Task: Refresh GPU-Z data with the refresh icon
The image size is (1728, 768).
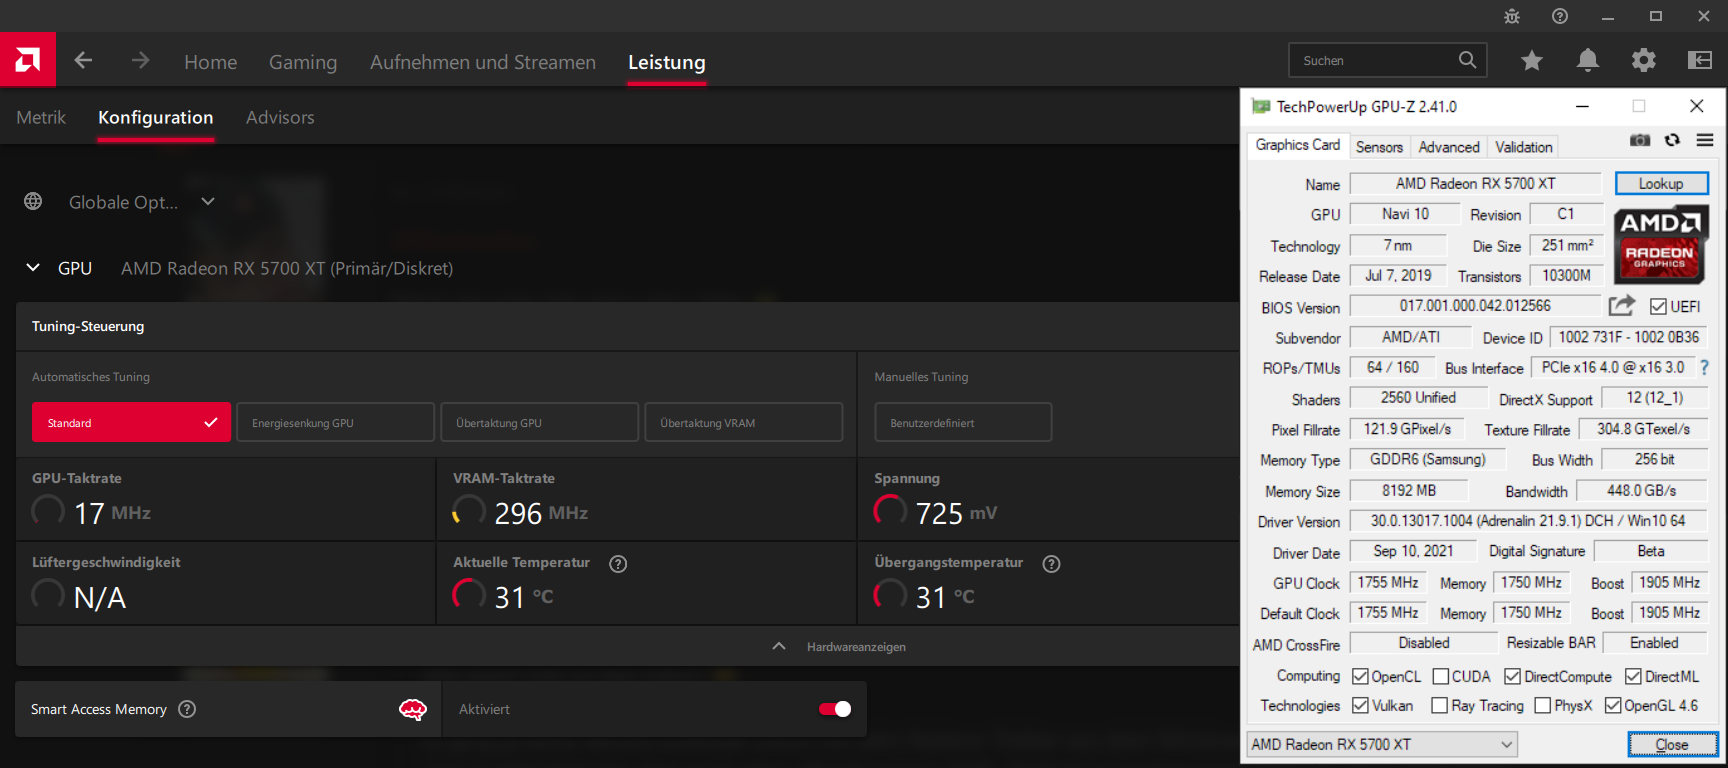Action: pyautogui.click(x=1672, y=140)
